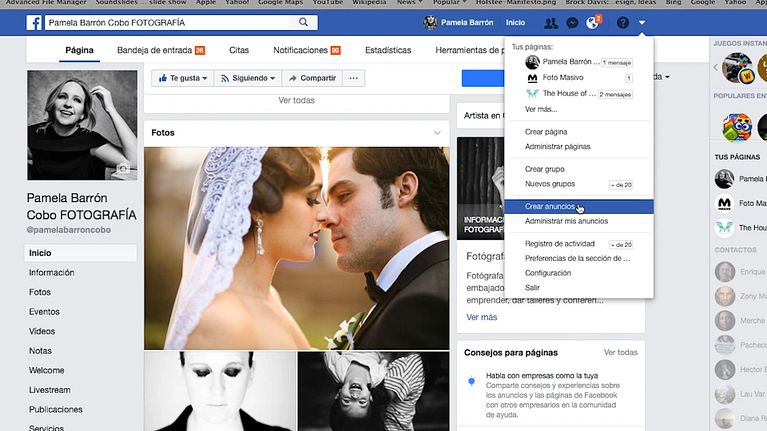Open the friend requests icon
Viewport: 767px width, 431px height.
(551, 22)
